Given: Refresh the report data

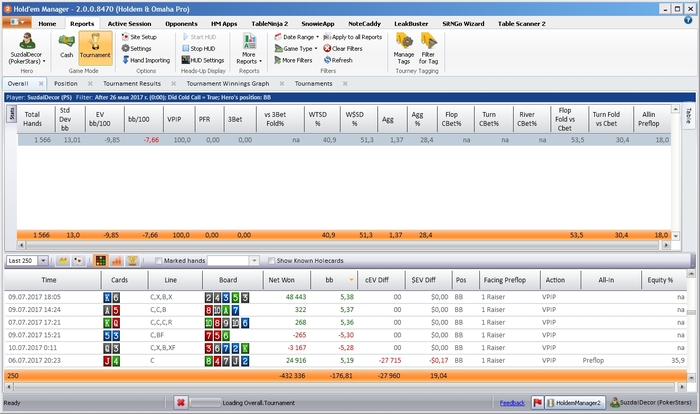Looking at the screenshot, I should tap(338, 60).
